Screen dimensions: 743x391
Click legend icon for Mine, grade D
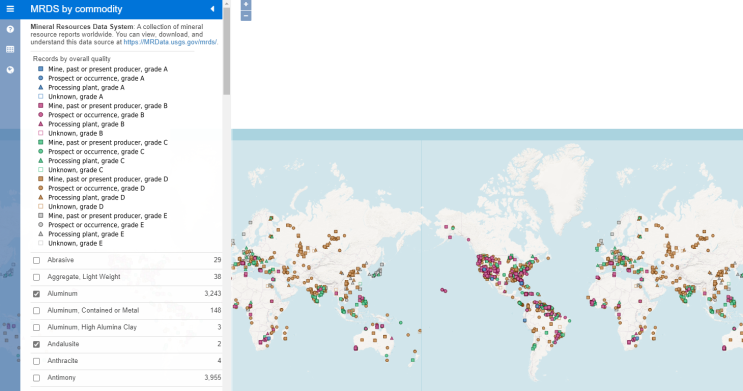tap(41, 179)
